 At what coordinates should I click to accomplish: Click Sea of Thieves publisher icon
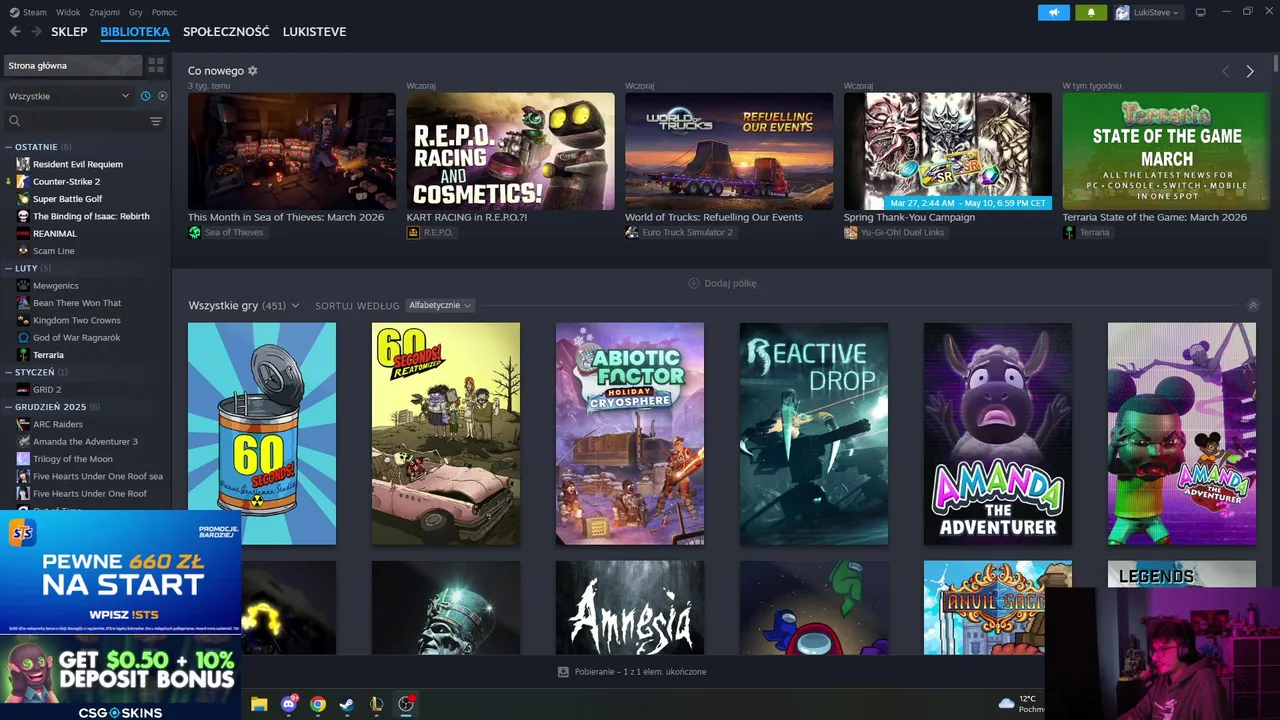pyautogui.click(x=195, y=232)
